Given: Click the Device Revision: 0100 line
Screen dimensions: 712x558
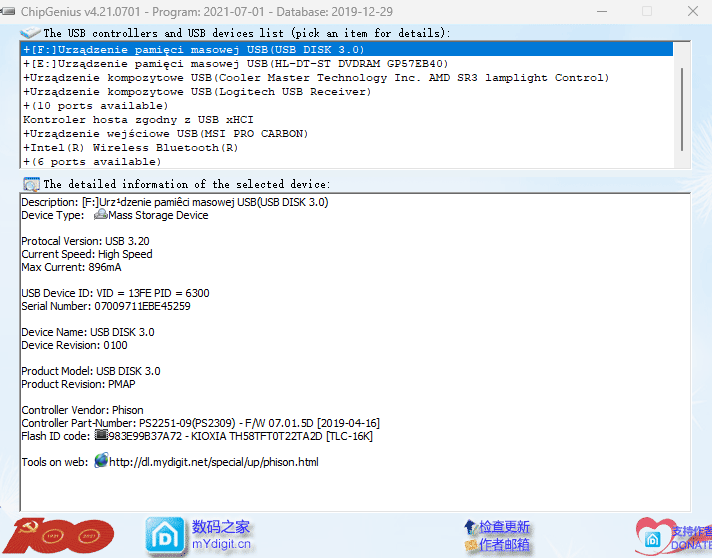Looking at the screenshot, I should coord(74,346).
